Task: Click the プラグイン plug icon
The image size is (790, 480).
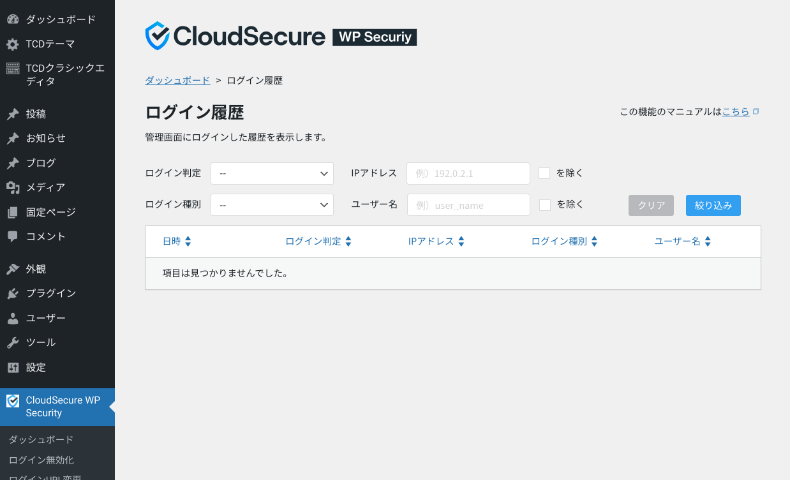Action: (x=13, y=293)
